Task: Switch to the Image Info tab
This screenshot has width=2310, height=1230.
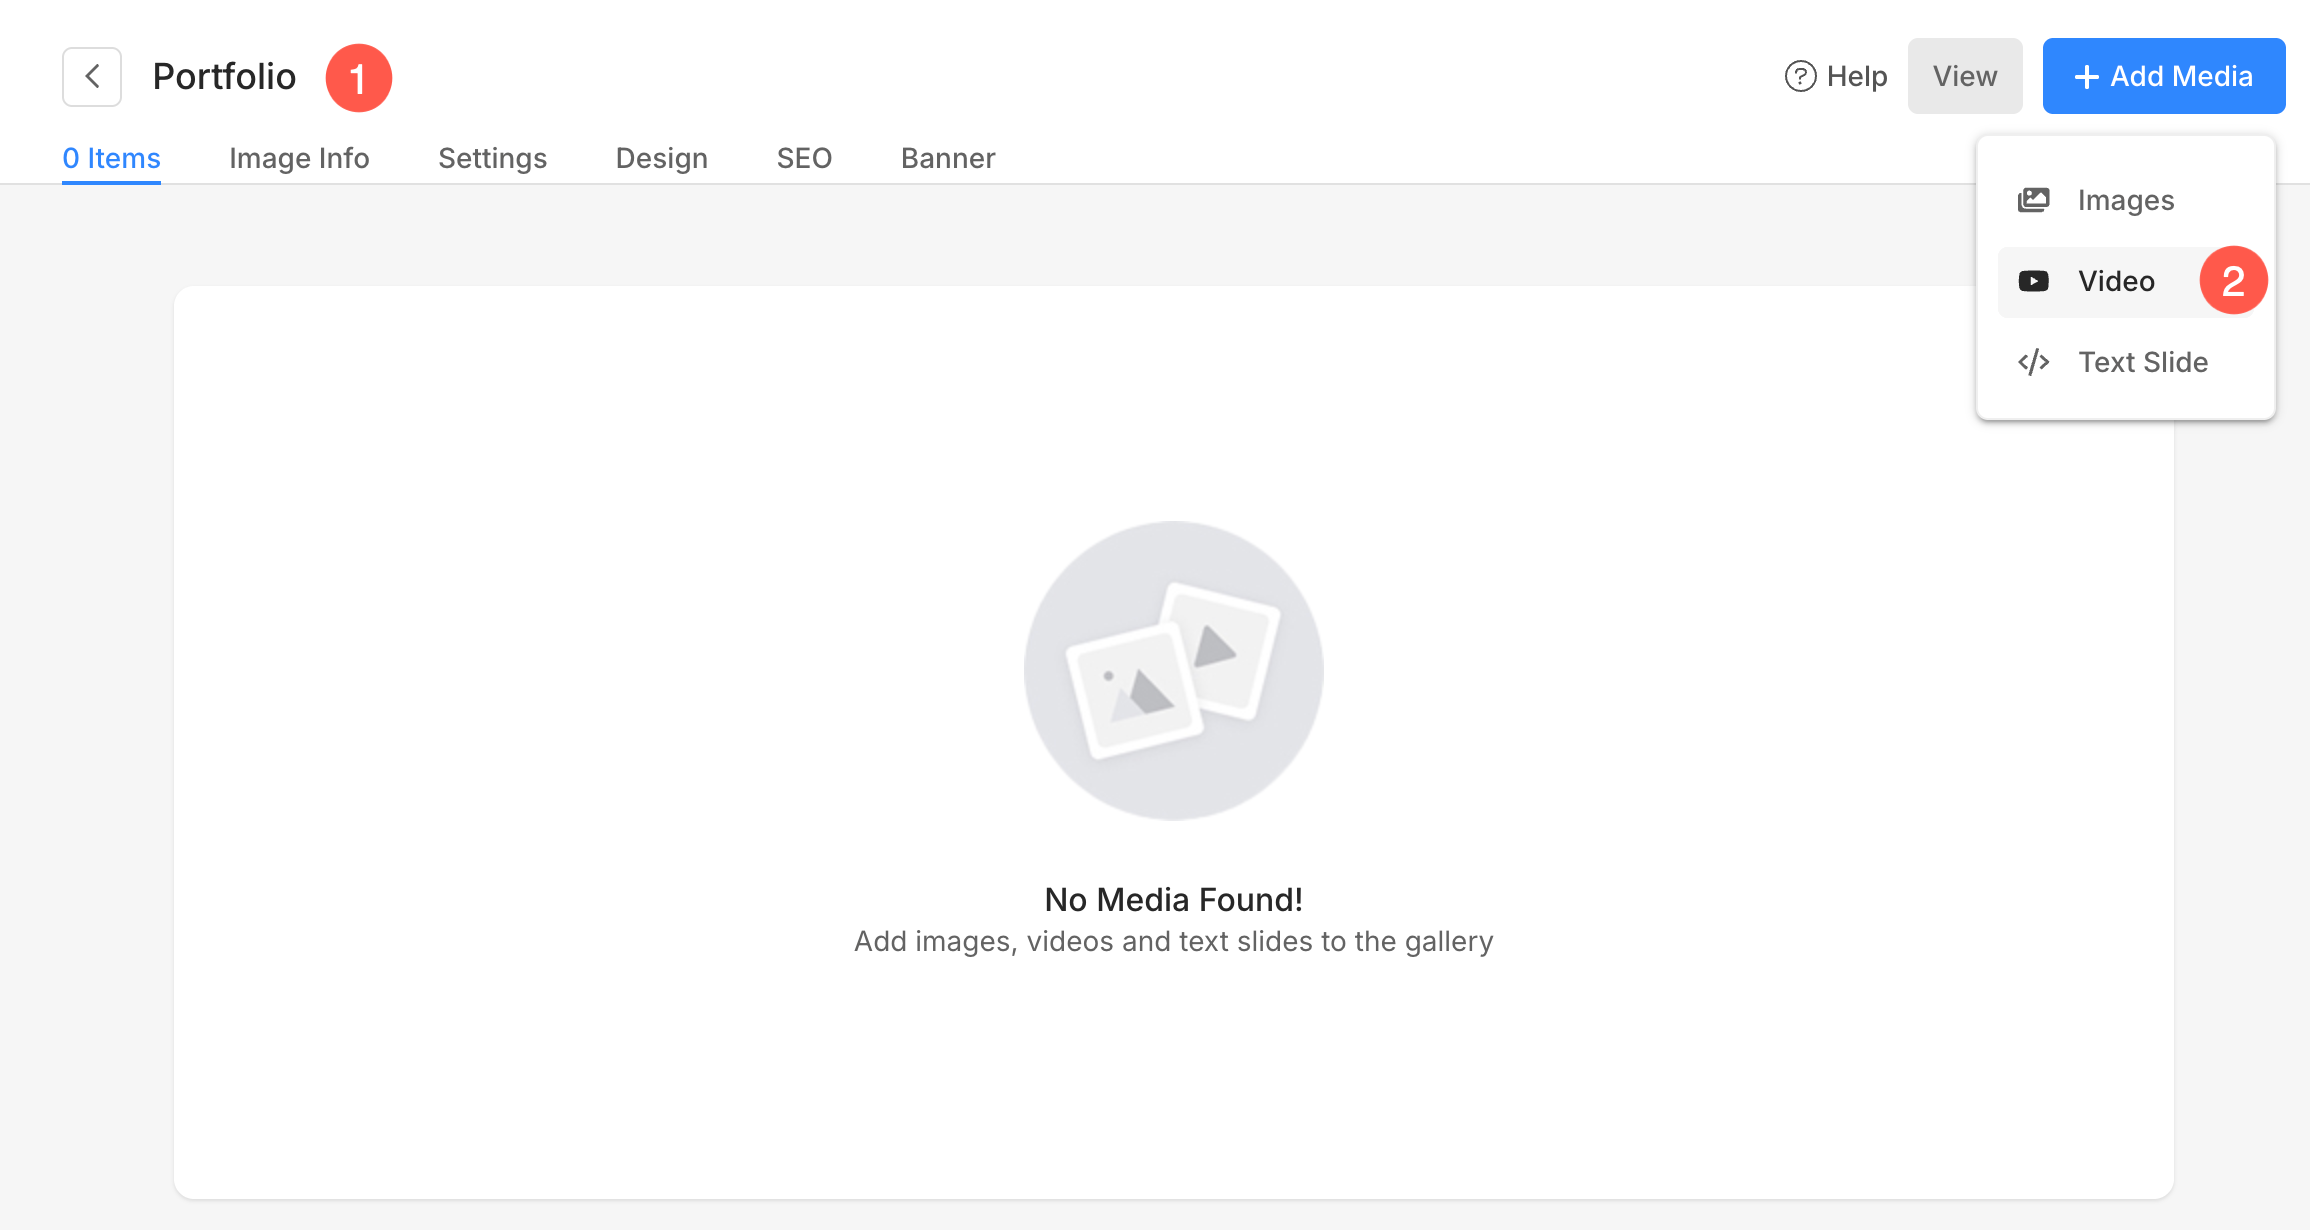Action: (299, 158)
